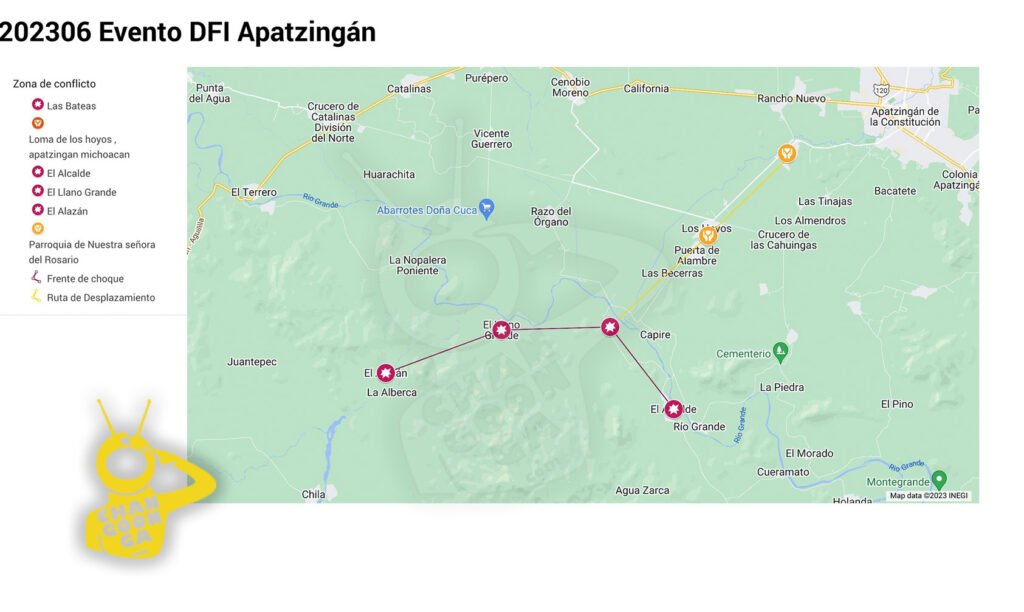Click the Los Almendros map label
The height and width of the screenshot is (612, 1024).
810,221
